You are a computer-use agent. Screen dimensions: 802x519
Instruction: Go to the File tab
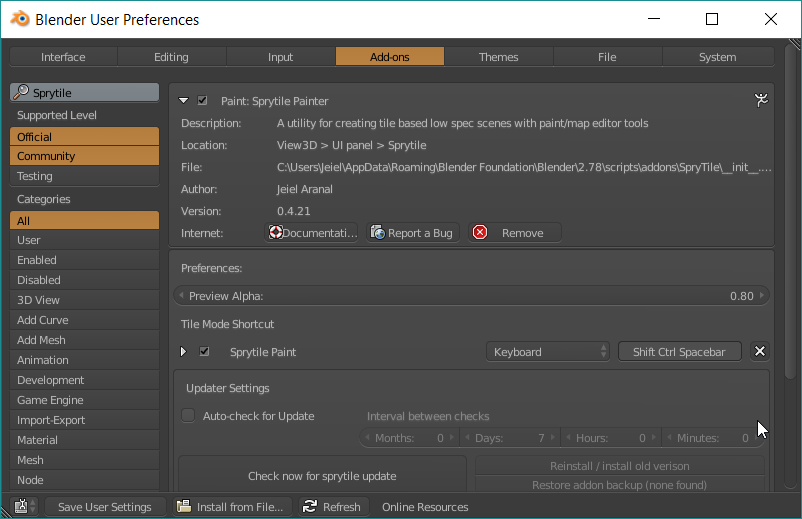pos(607,57)
